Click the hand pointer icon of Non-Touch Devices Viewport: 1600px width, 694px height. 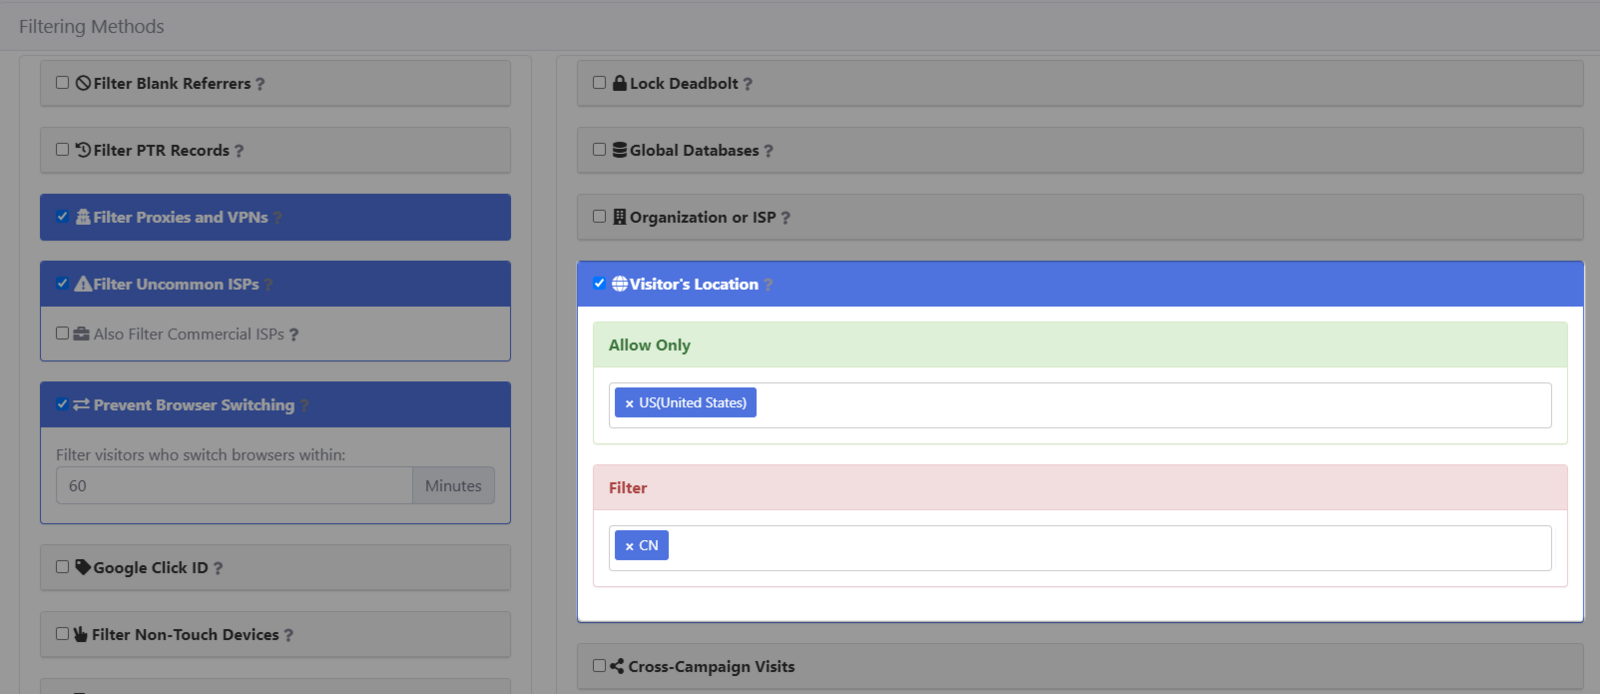click(x=81, y=634)
